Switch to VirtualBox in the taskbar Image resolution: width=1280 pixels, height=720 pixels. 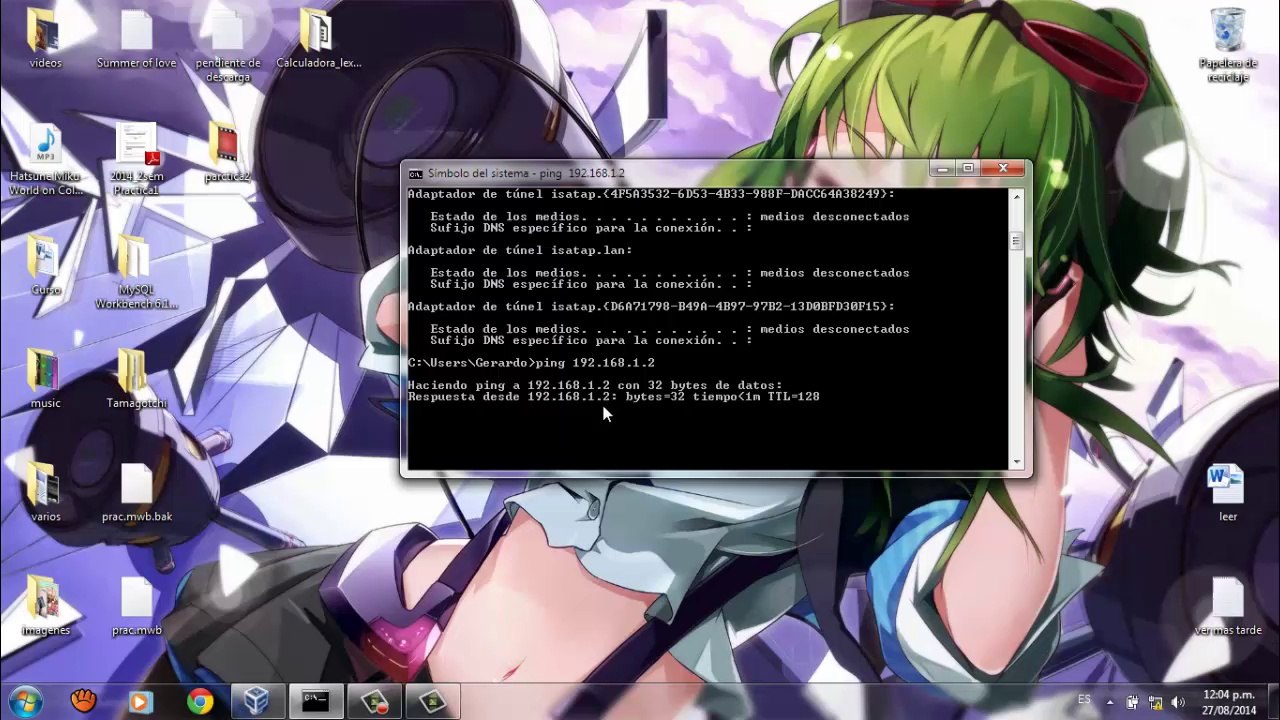(x=258, y=701)
